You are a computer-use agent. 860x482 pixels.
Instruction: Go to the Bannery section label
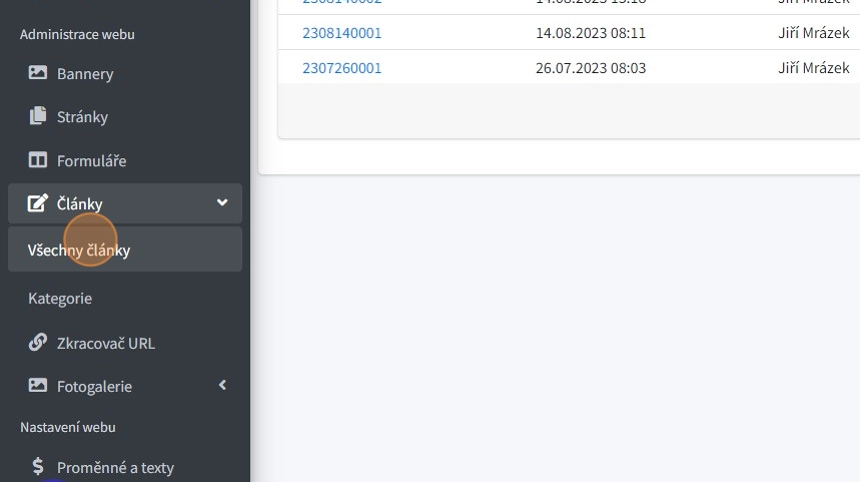click(x=85, y=74)
